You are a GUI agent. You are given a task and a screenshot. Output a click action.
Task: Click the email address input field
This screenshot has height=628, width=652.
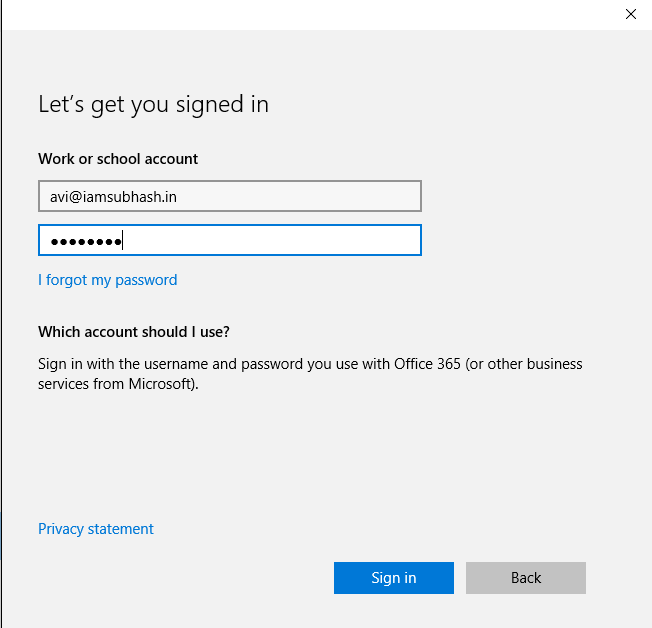(229, 197)
